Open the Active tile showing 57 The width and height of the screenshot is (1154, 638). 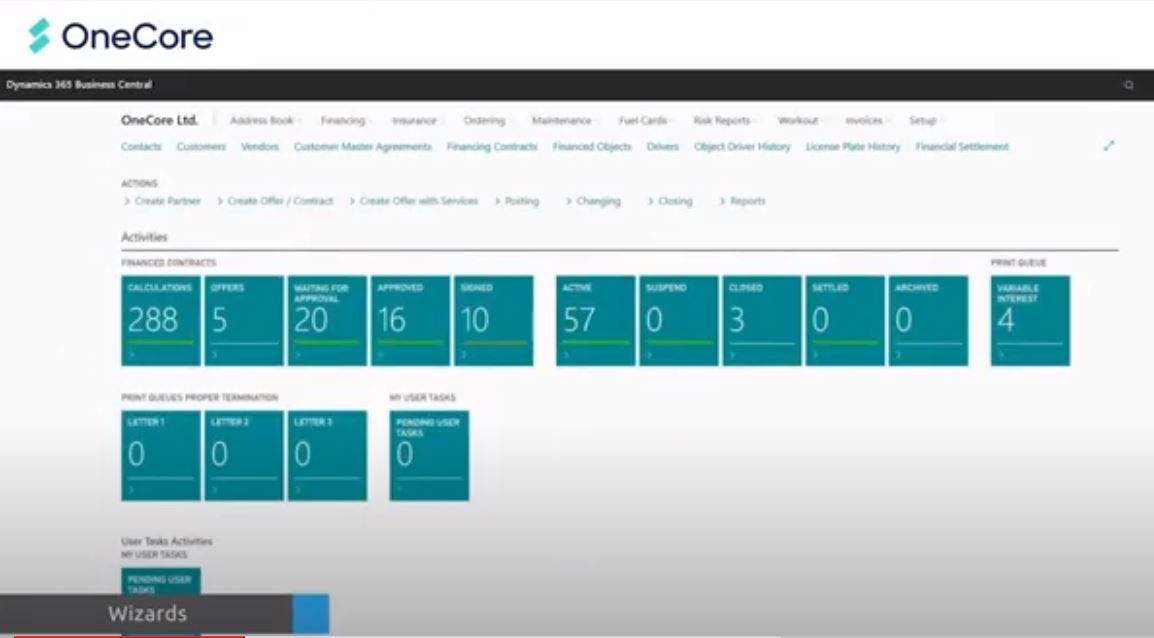click(595, 321)
